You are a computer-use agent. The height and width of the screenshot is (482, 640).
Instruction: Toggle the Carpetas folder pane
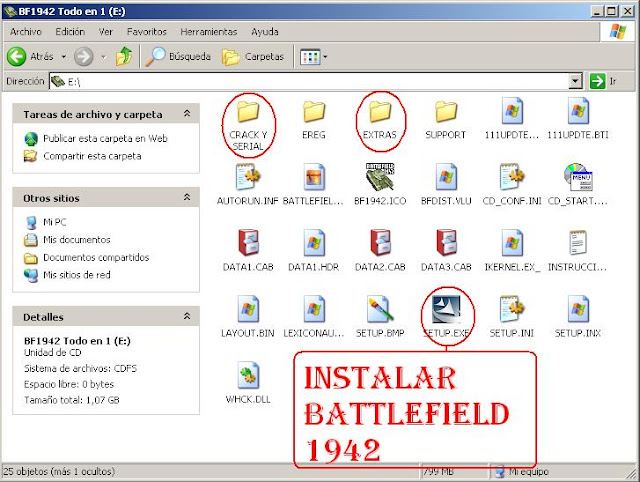pos(253,56)
